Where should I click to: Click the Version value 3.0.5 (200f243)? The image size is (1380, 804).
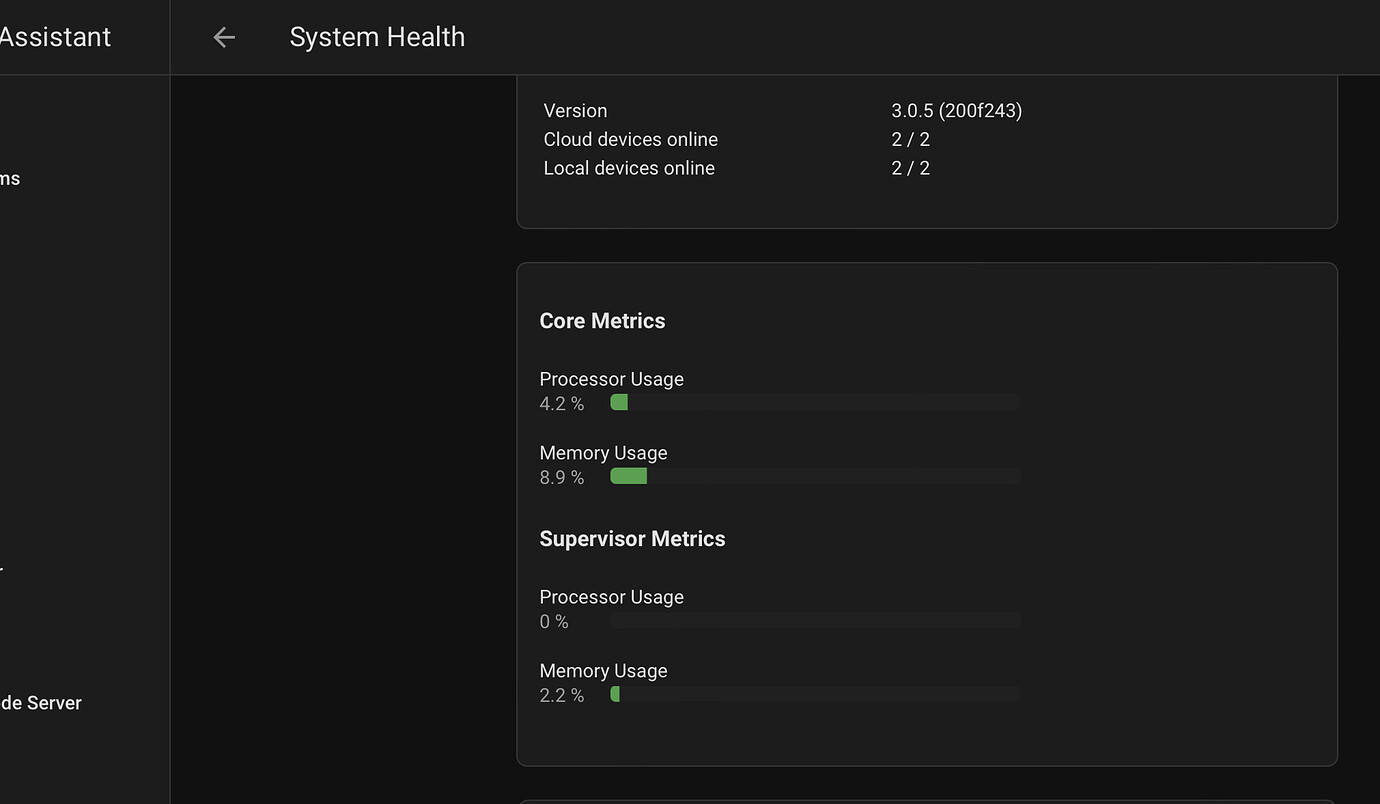click(x=956, y=111)
